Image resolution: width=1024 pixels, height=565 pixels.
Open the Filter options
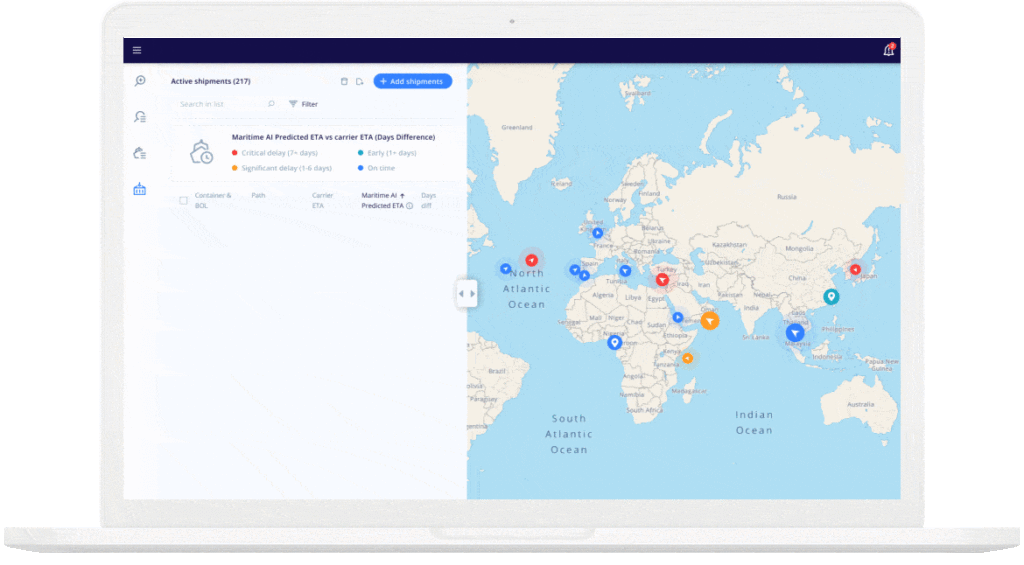pos(303,104)
